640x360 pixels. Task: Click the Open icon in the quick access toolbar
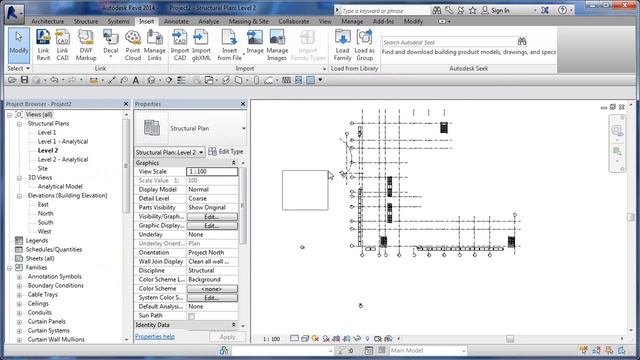coord(12,80)
